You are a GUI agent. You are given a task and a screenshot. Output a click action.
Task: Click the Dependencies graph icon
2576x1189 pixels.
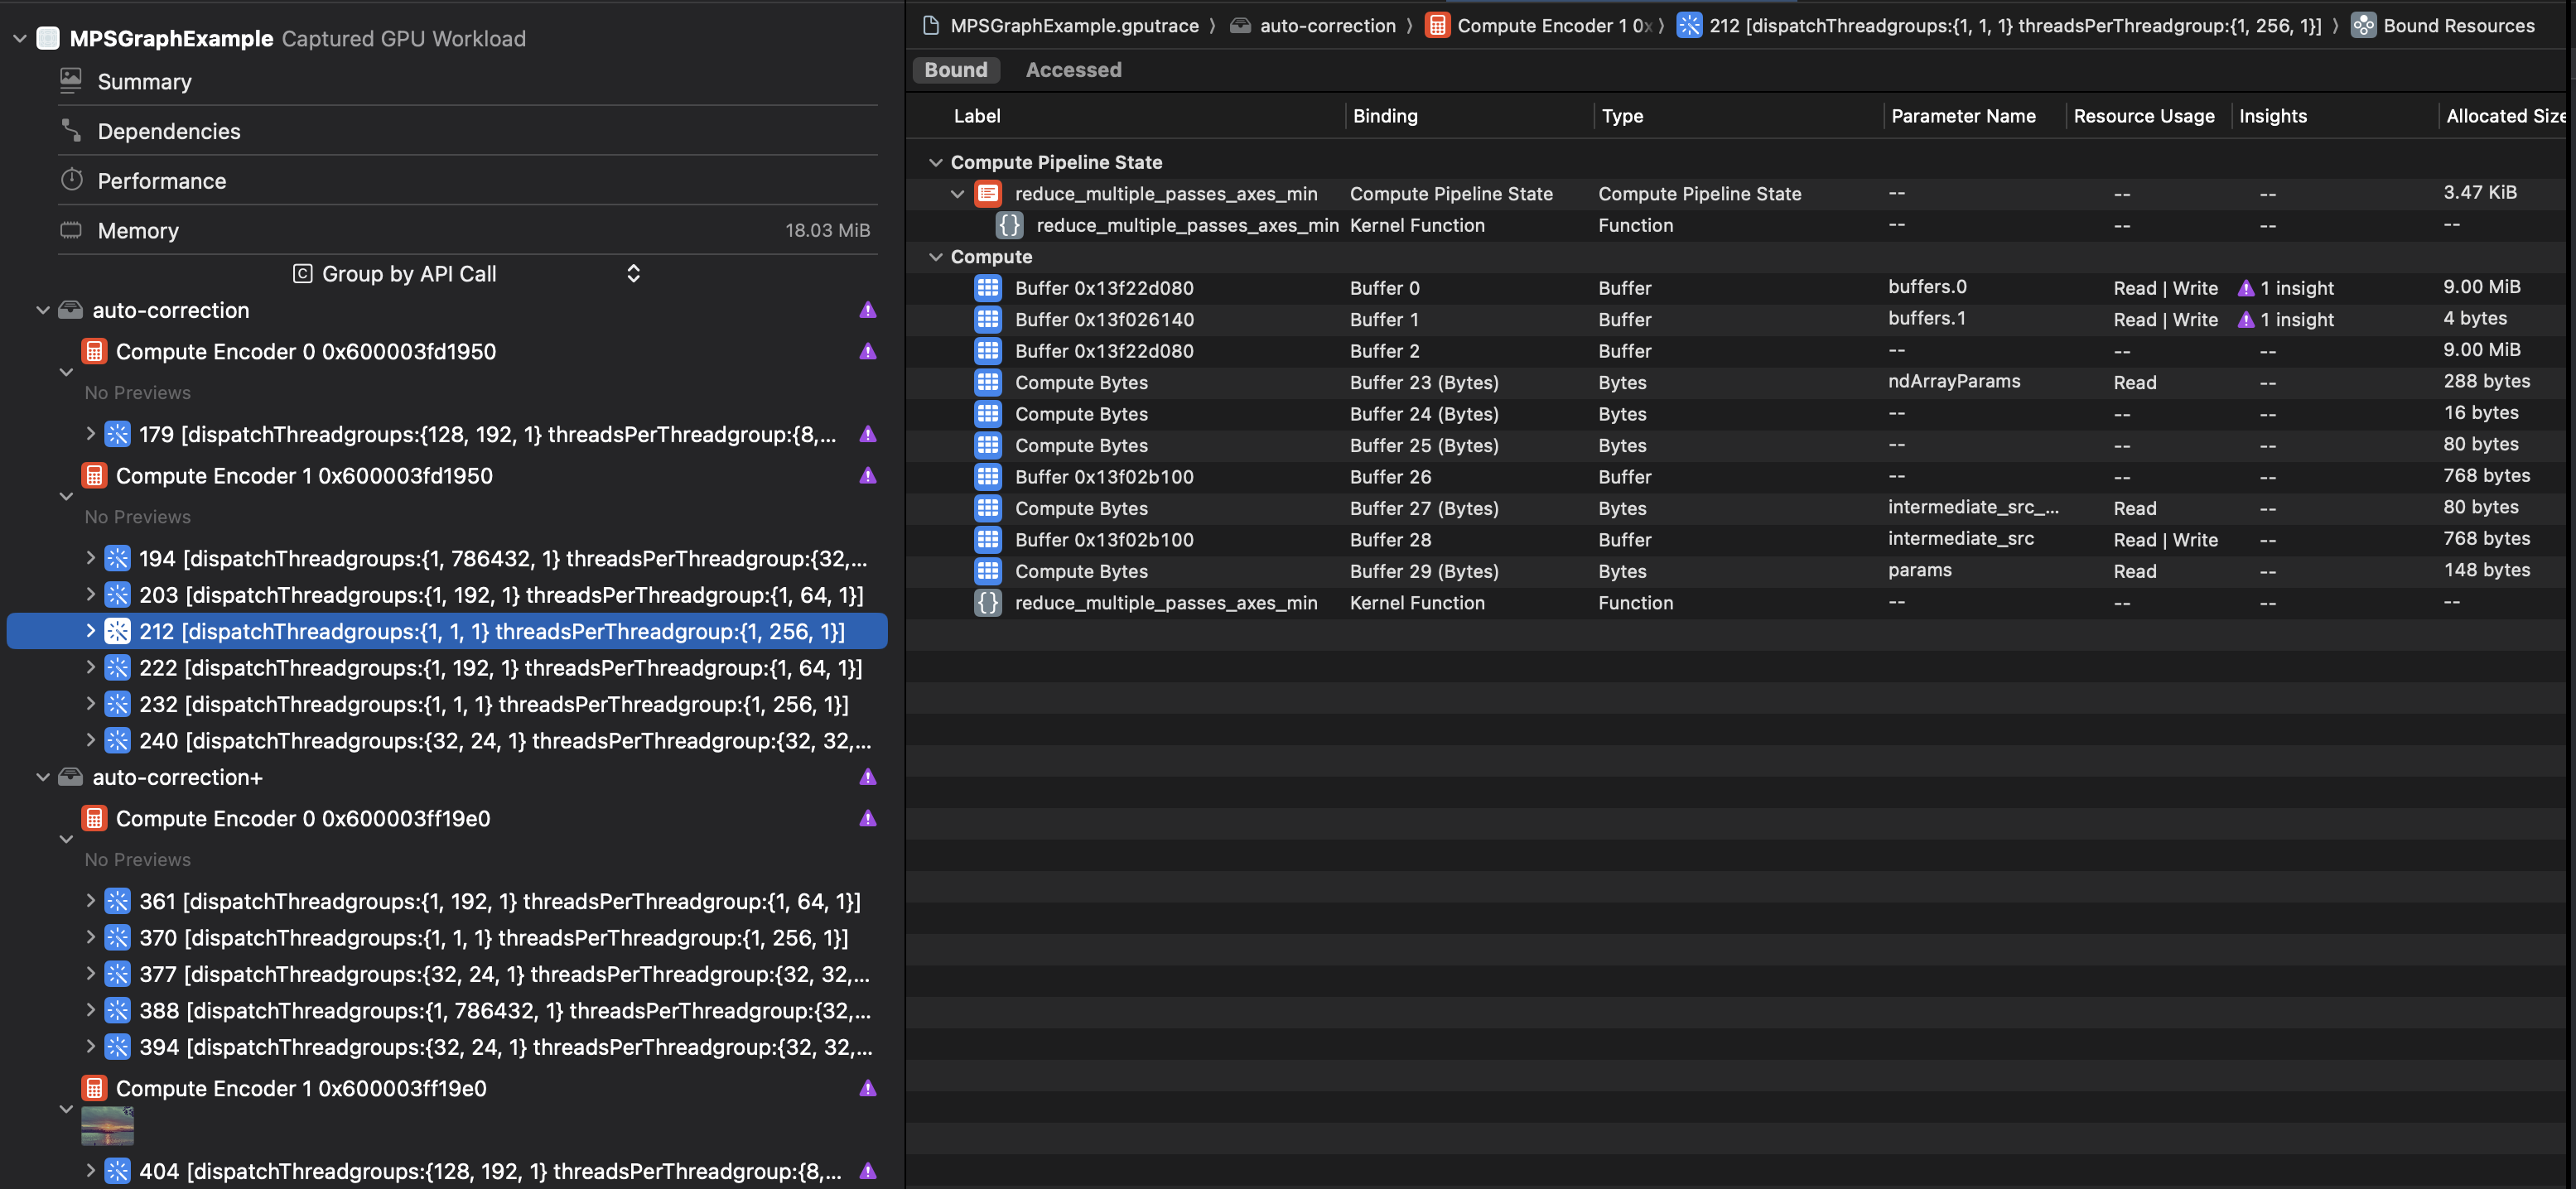pos(71,130)
